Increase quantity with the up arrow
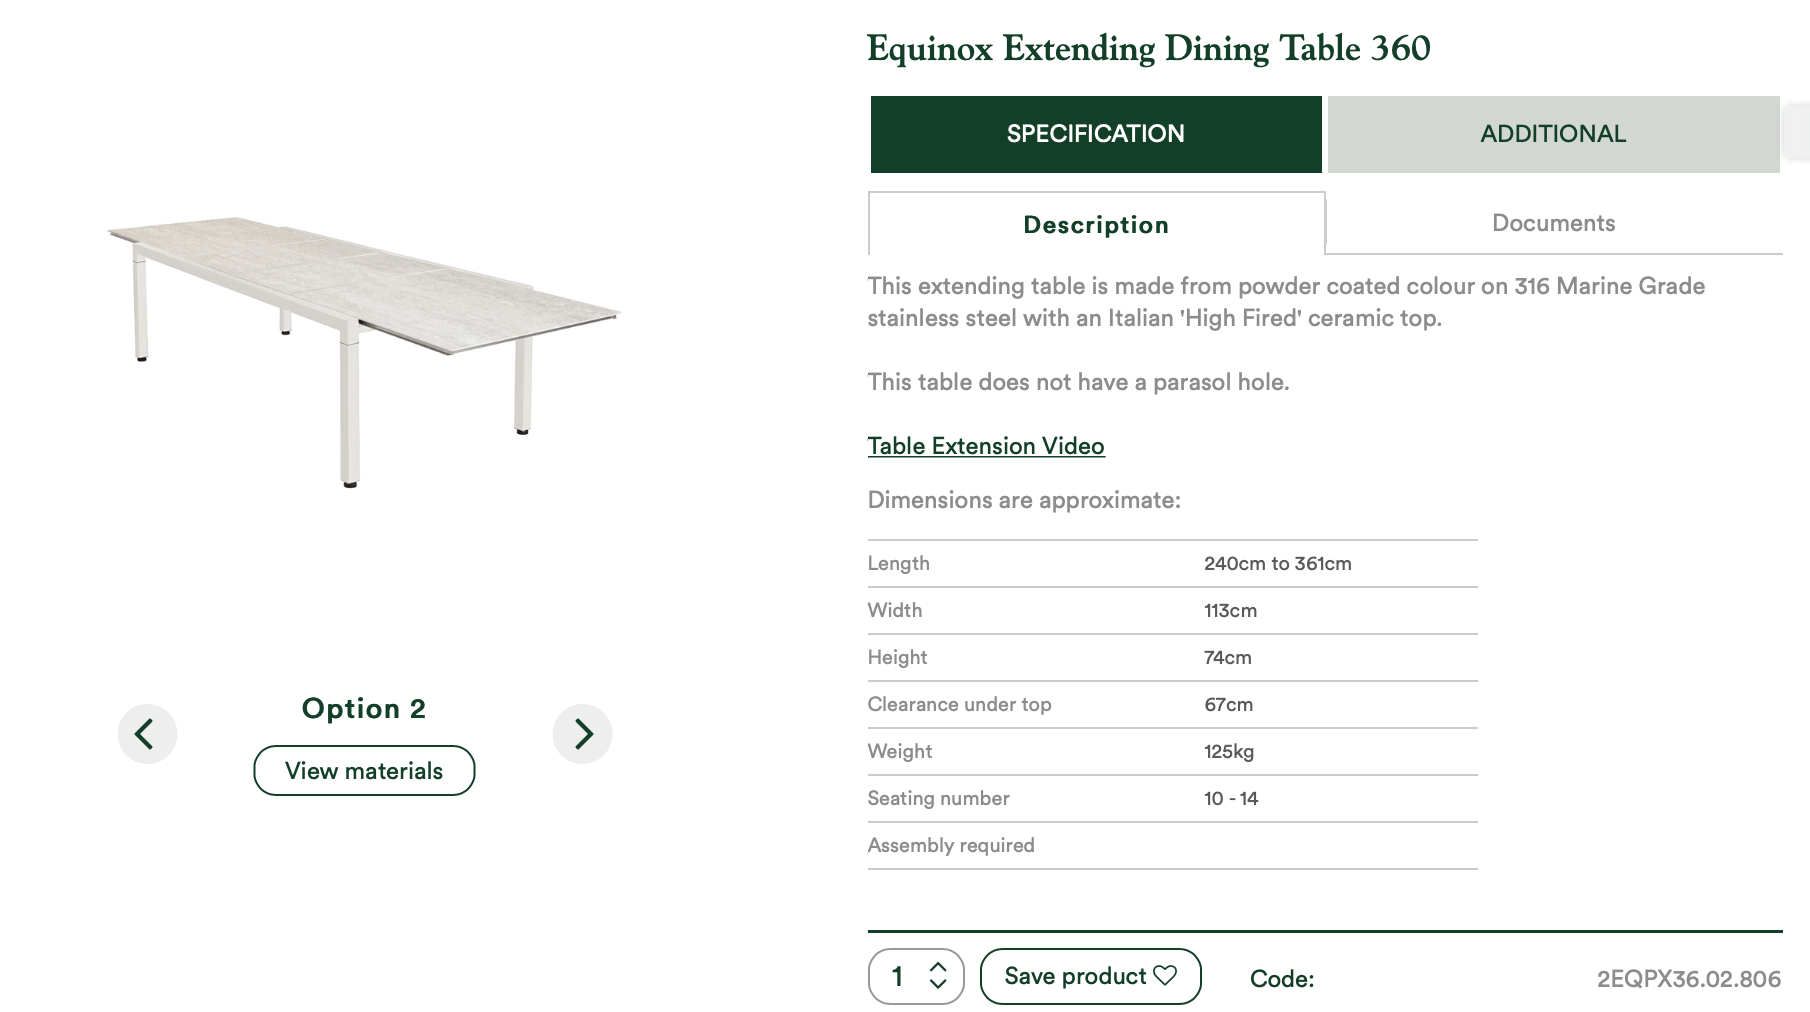This screenshot has height=1012, width=1810. coord(938,967)
